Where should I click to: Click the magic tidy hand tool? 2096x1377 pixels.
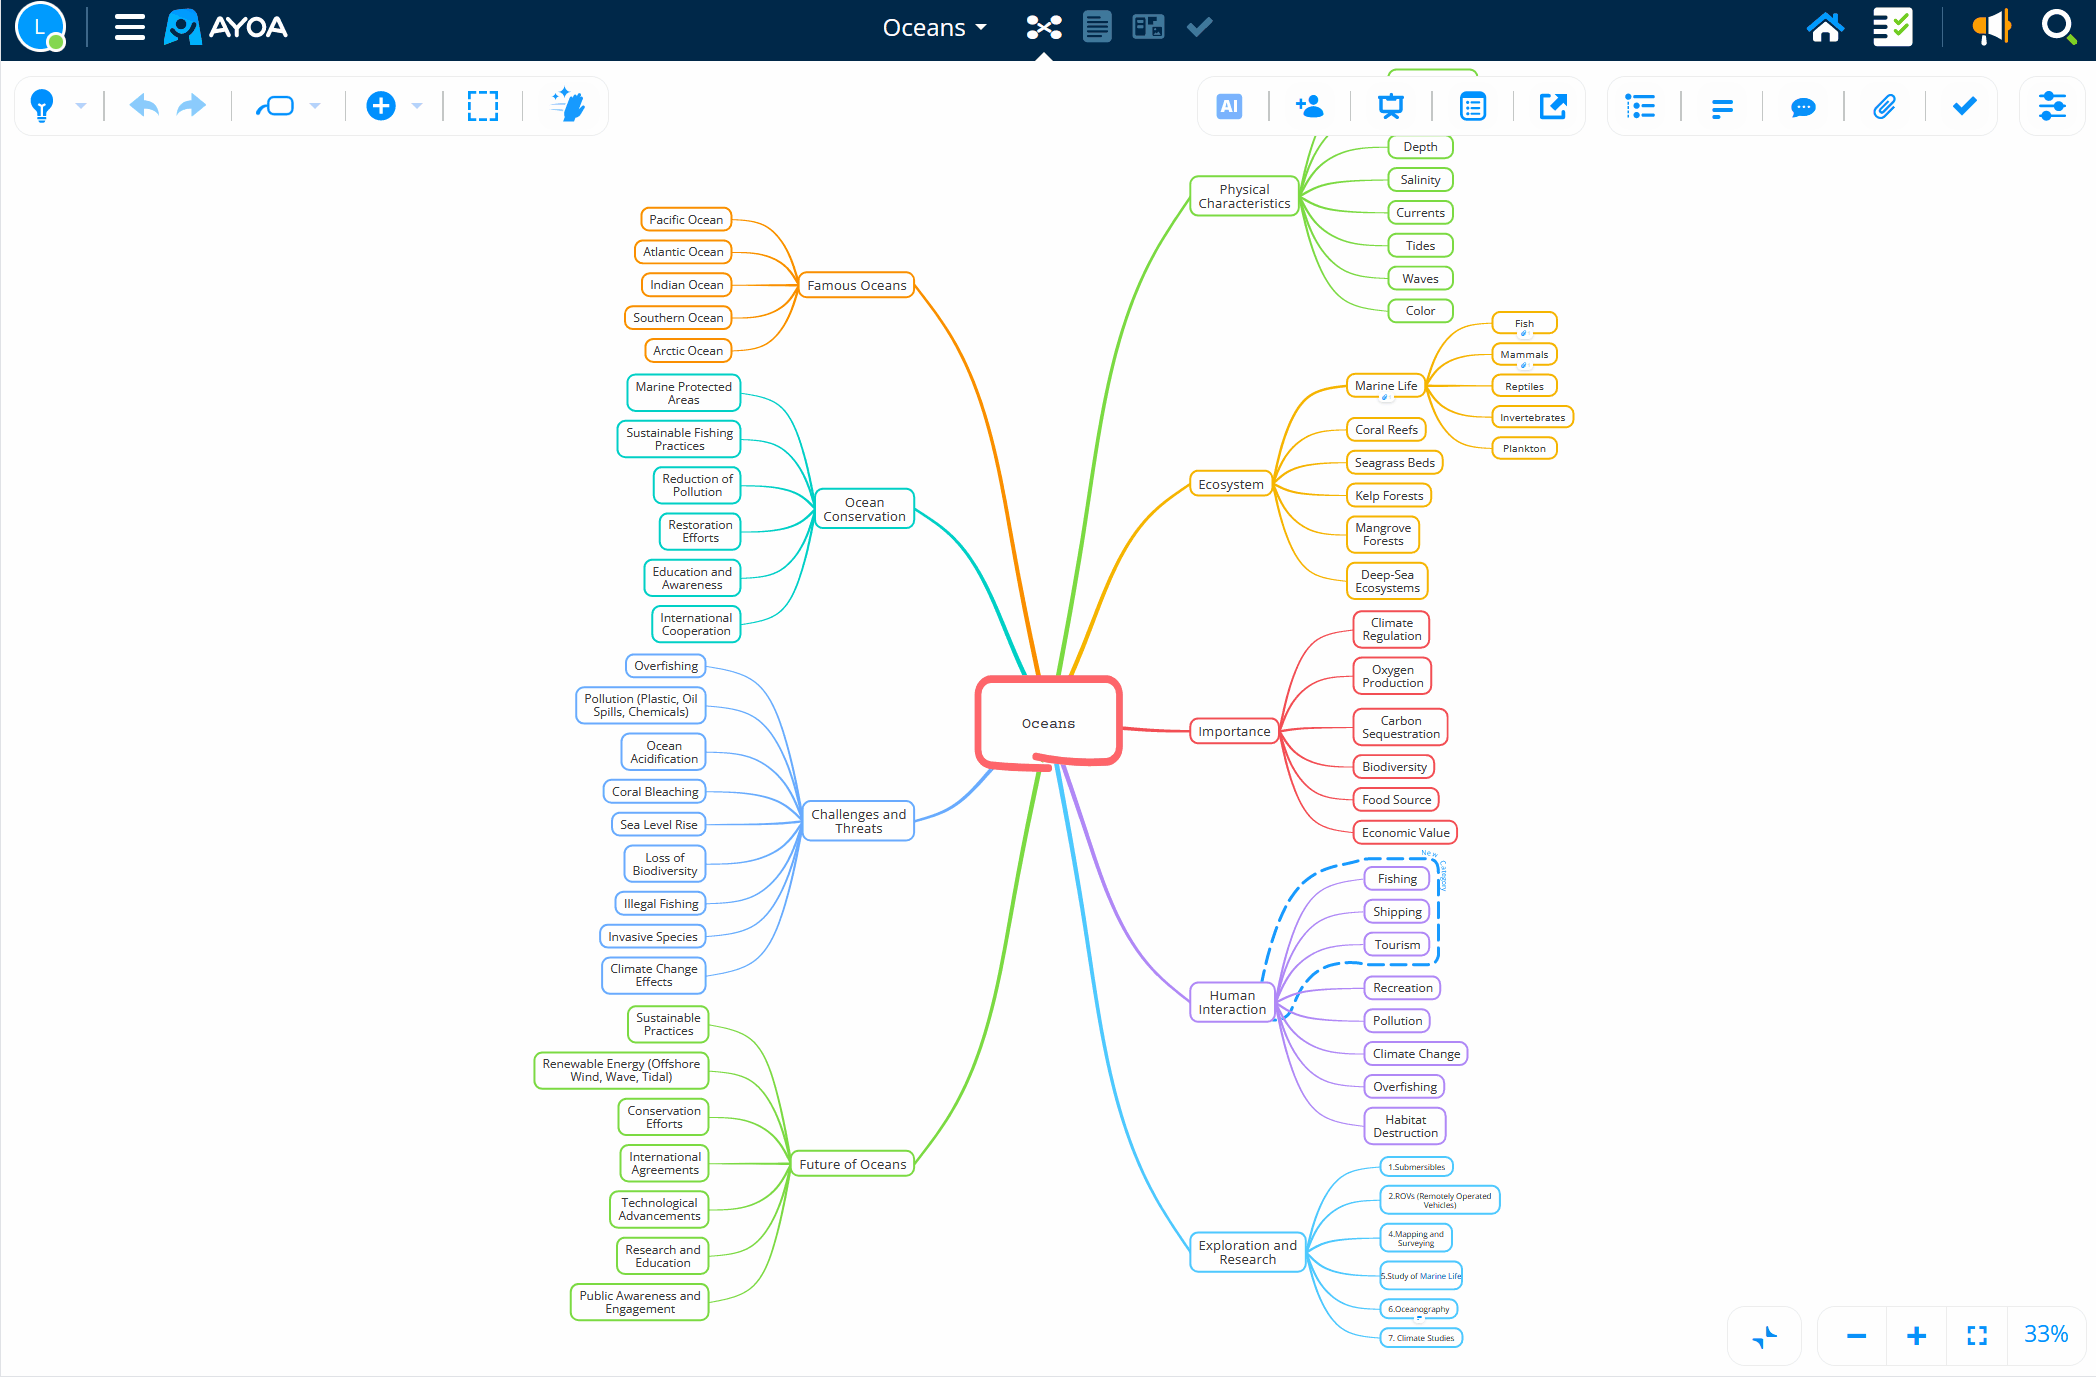click(x=568, y=106)
